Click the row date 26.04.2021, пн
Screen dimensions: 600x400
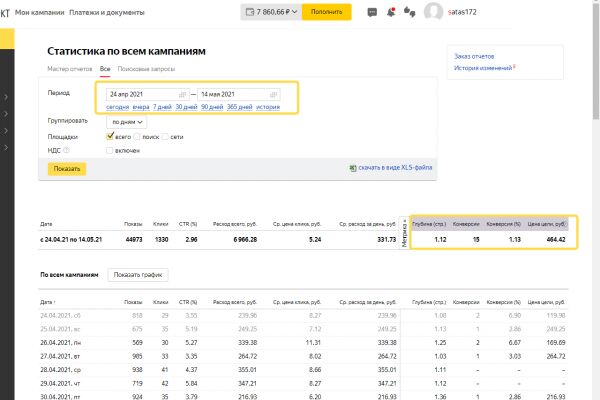60,343
